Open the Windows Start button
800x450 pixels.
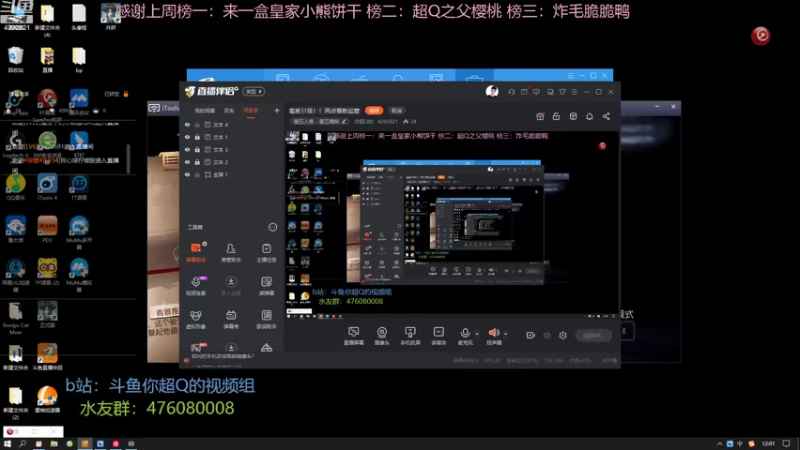pos(7,444)
